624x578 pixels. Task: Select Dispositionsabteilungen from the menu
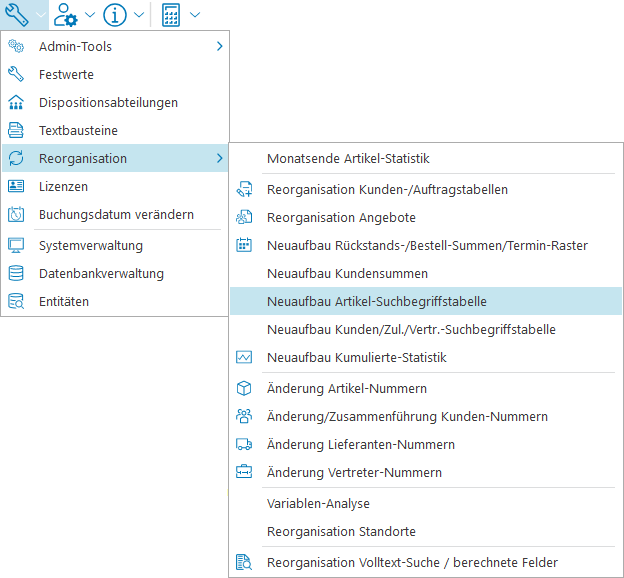click(108, 102)
